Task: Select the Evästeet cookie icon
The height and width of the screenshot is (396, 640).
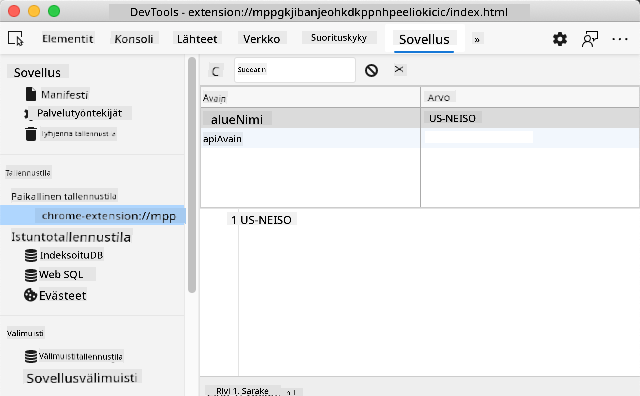Action: pos(30,295)
